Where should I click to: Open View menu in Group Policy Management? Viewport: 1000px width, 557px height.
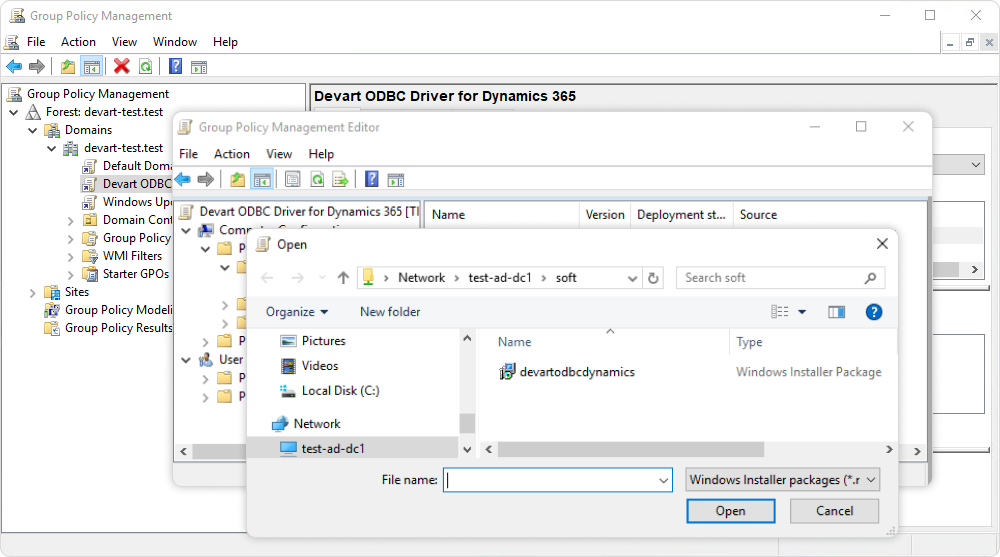pyautogui.click(x=124, y=41)
